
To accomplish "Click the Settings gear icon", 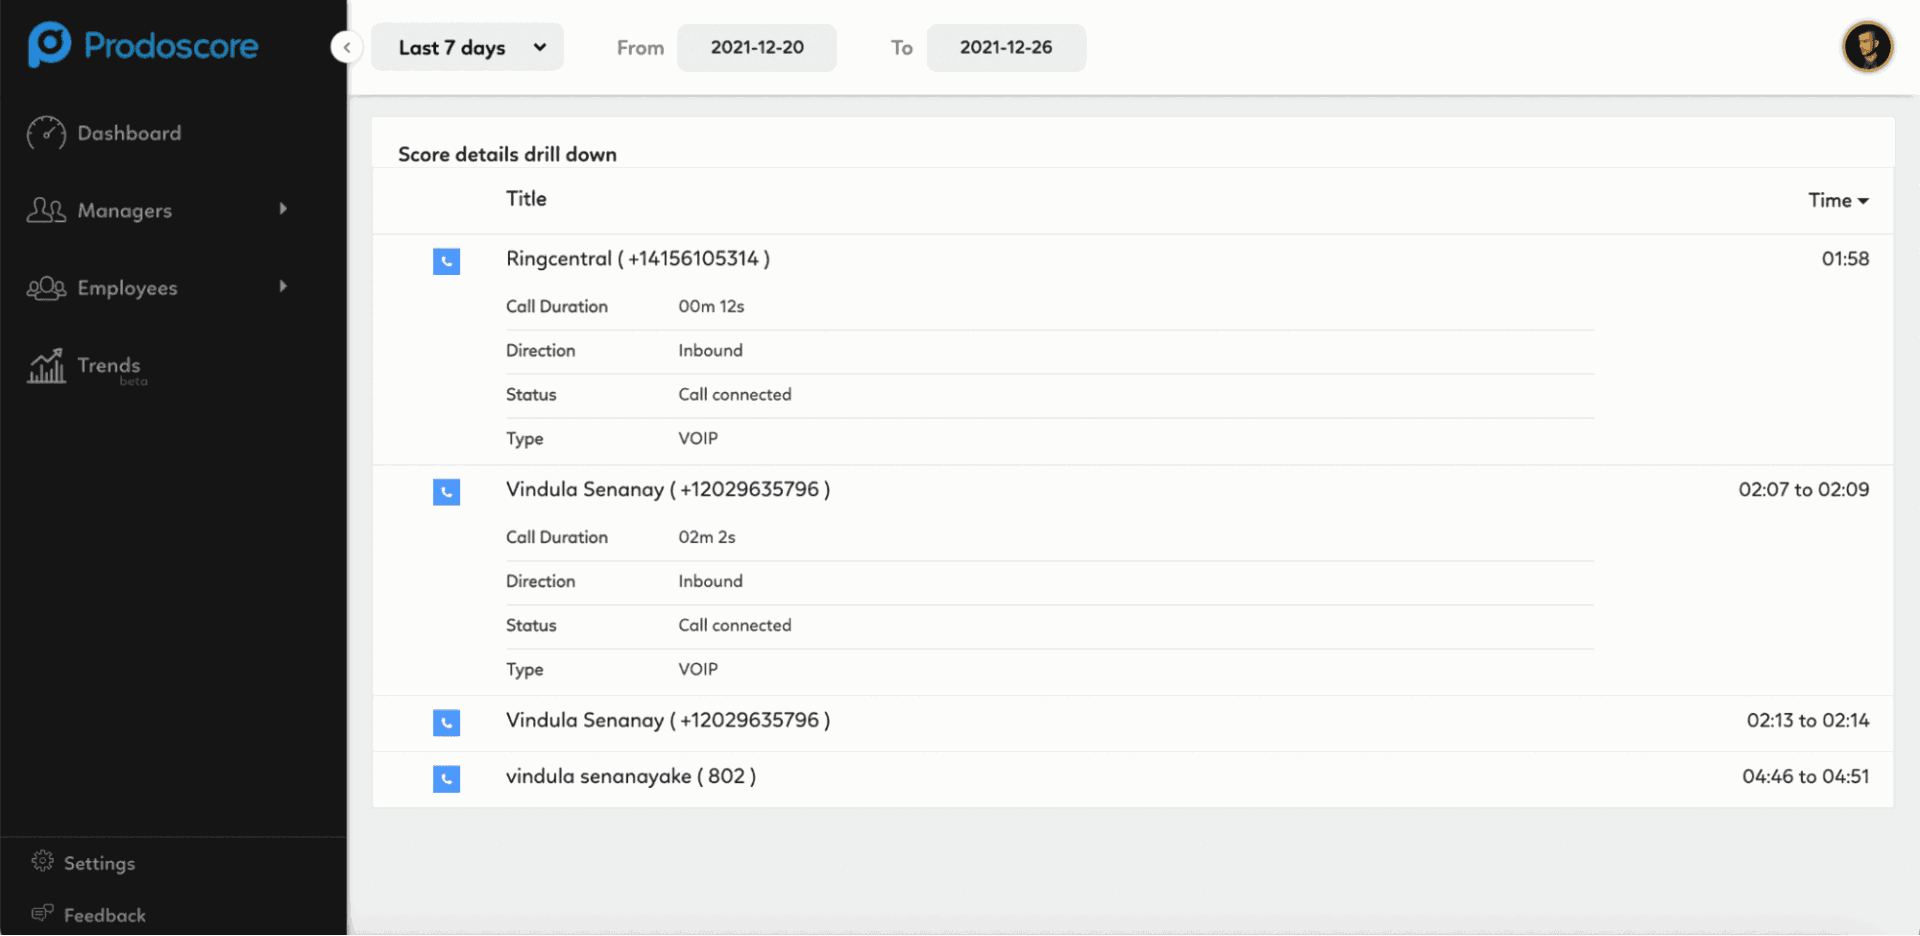I will 42,861.
